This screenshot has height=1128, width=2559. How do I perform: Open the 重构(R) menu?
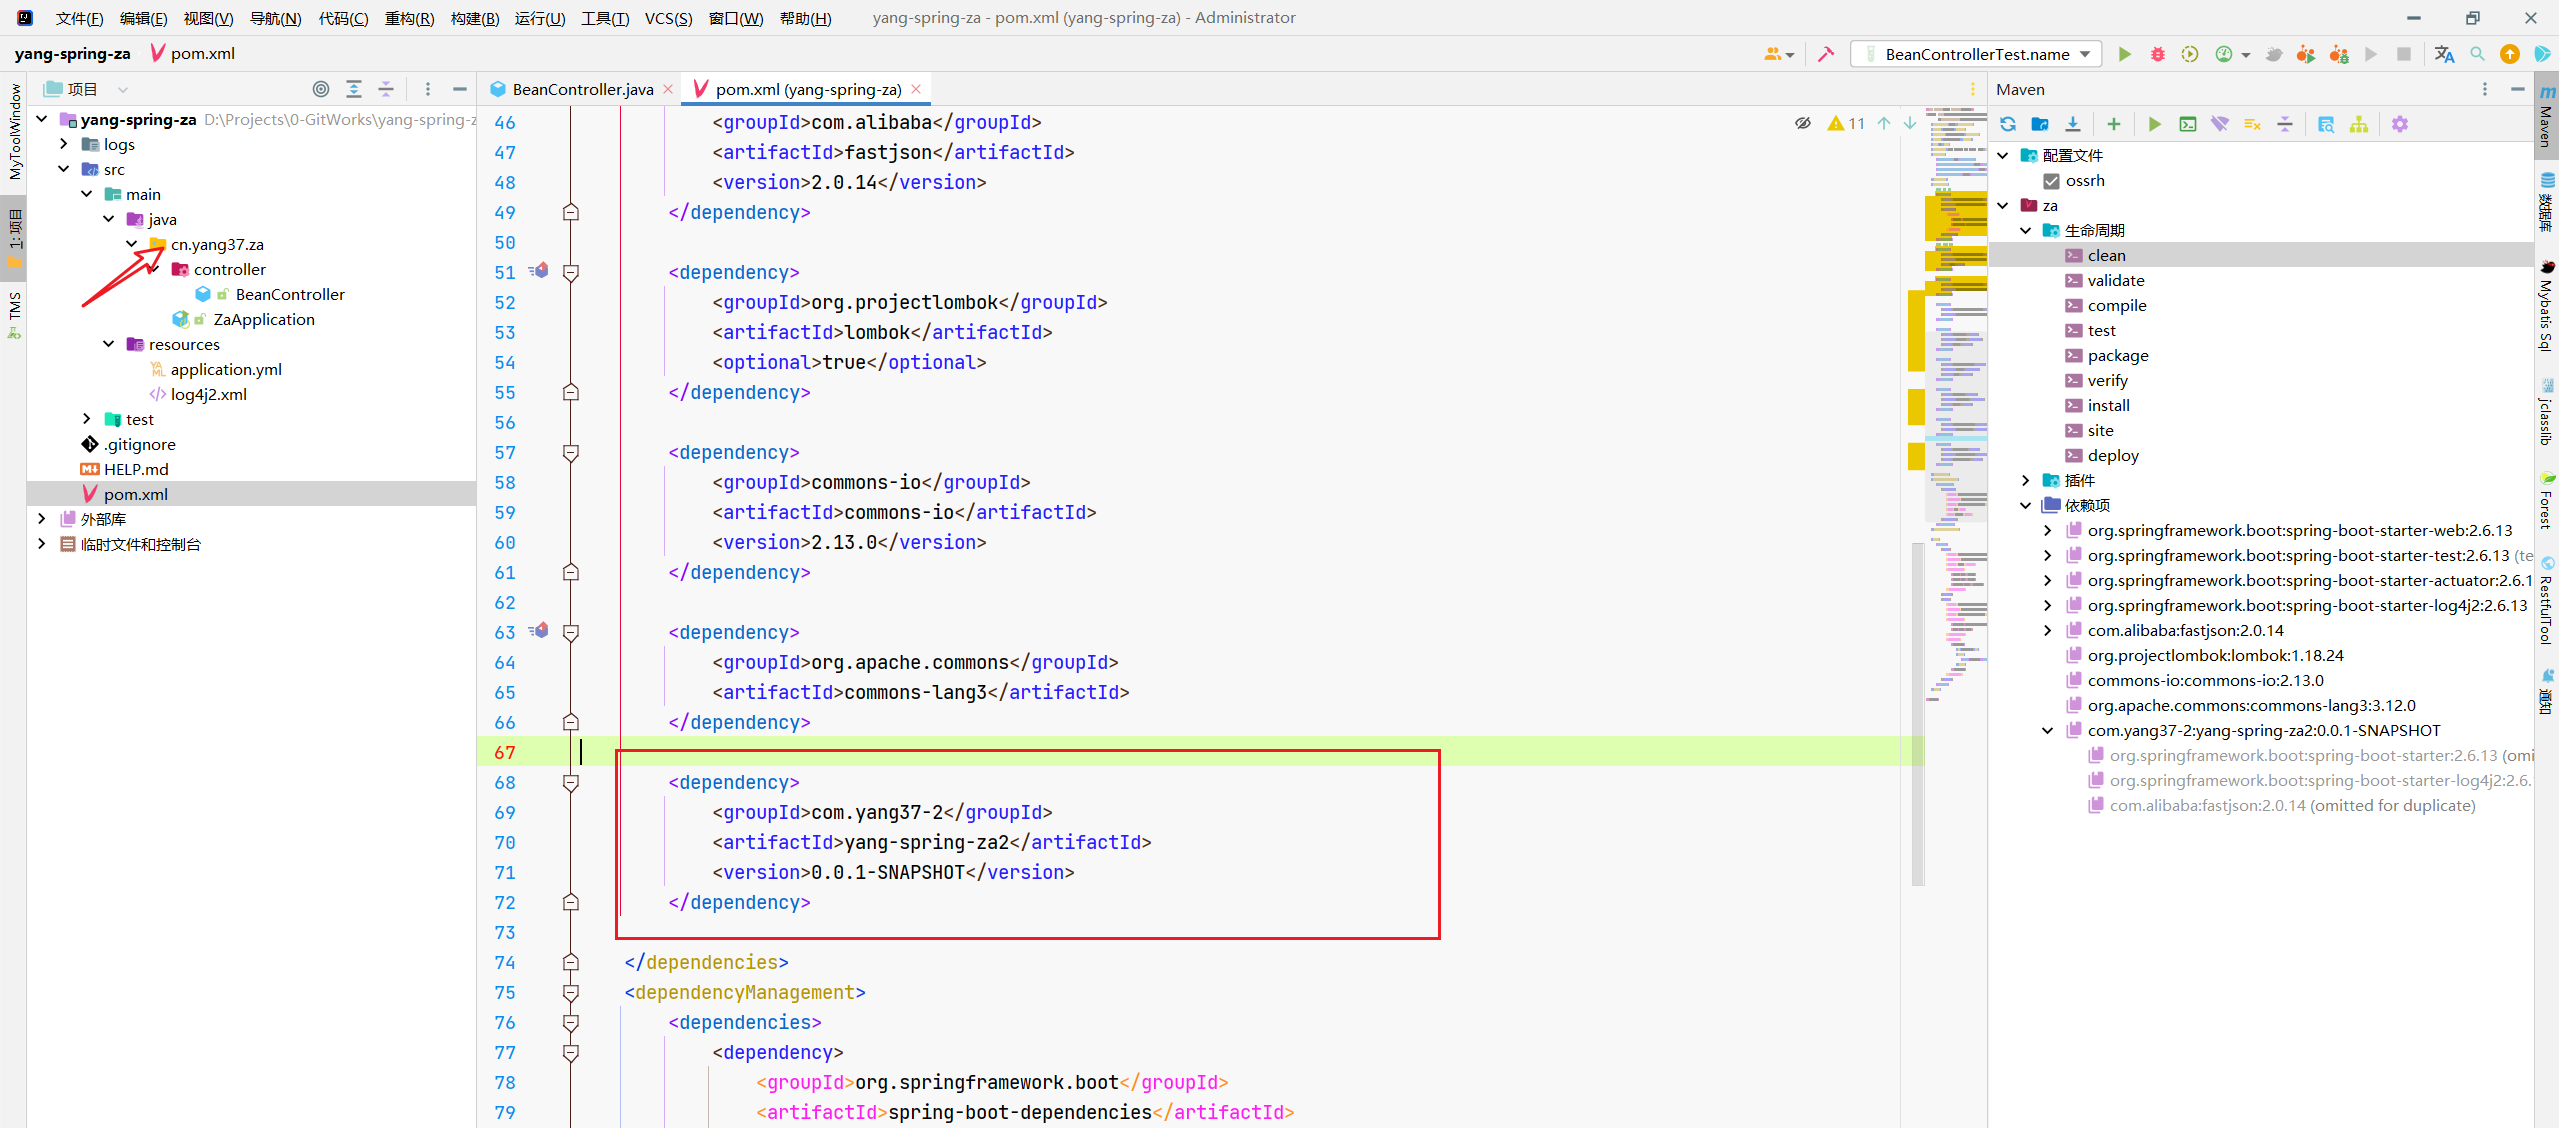click(x=409, y=18)
